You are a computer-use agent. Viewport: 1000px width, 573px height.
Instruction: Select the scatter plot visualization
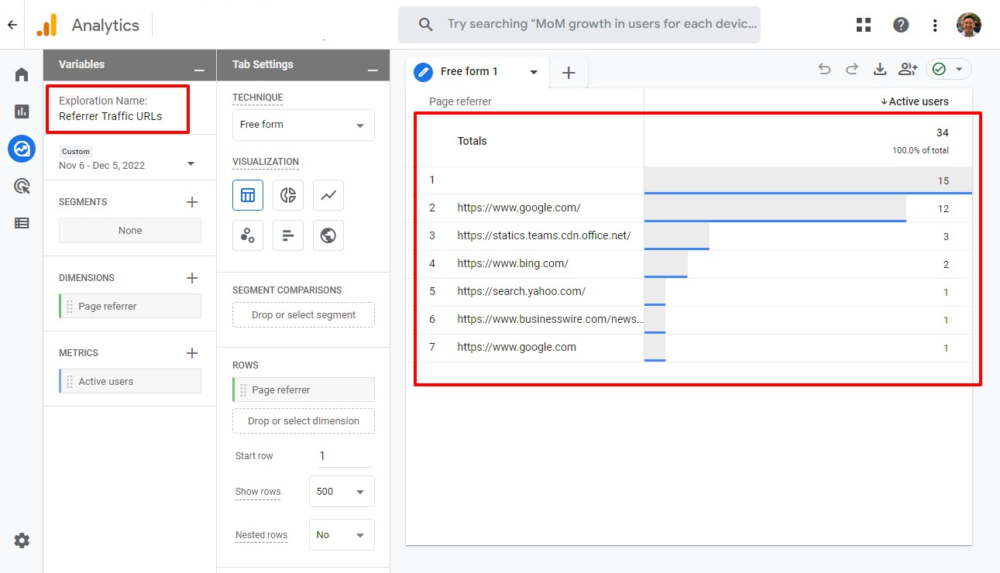click(x=248, y=235)
